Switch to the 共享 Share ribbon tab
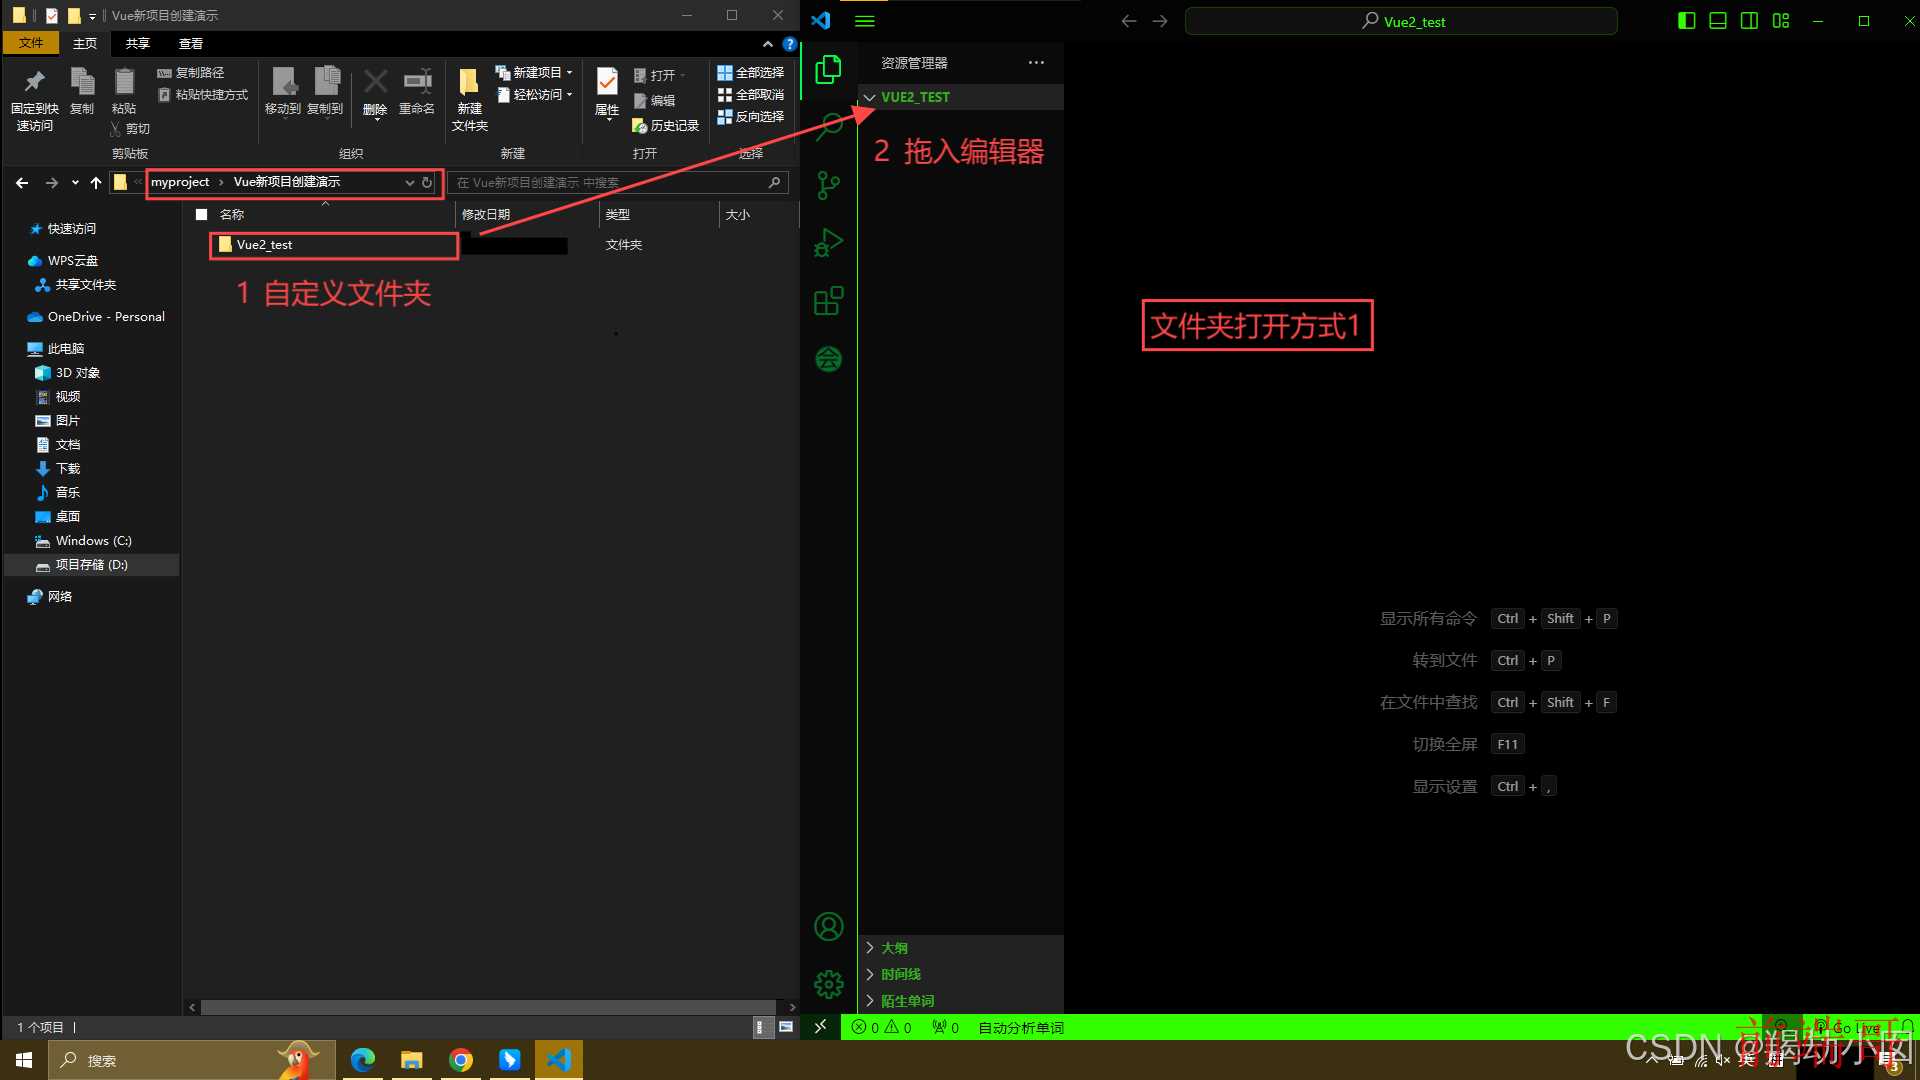Viewport: 1920px width, 1080px height. [138, 43]
